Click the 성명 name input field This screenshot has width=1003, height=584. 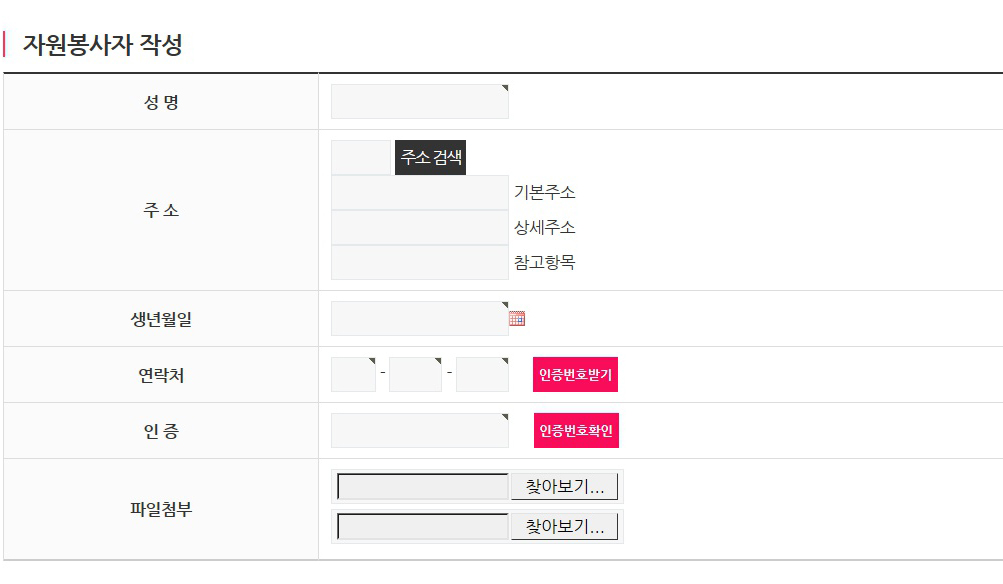pos(420,102)
